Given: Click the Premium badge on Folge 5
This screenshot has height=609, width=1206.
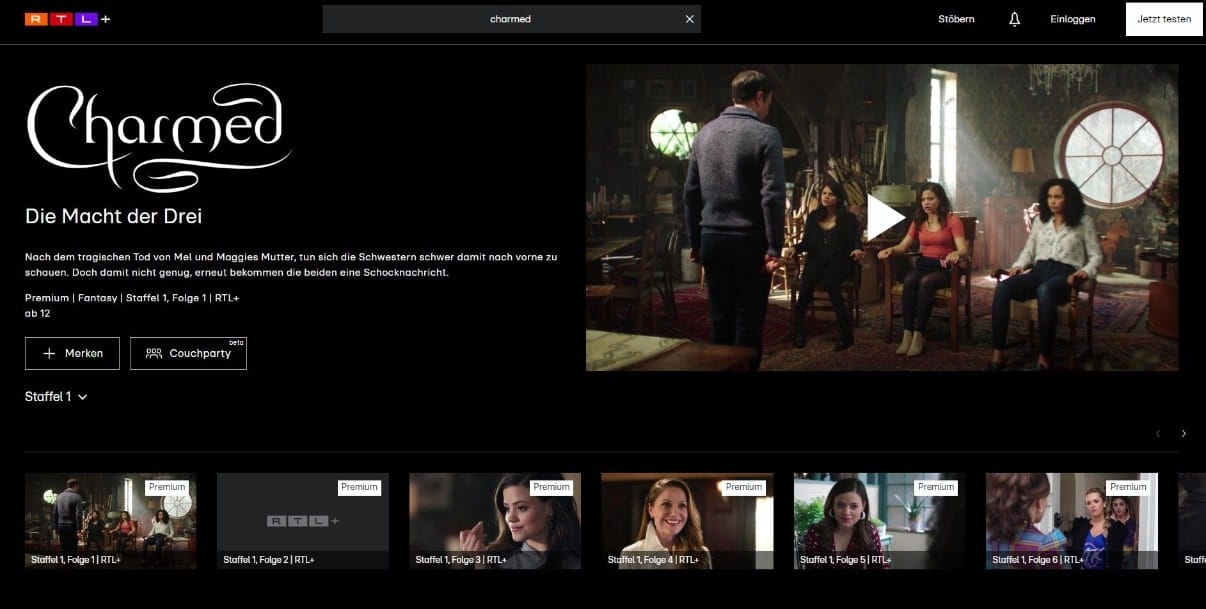Looking at the screenshot, I should (936, 487).
